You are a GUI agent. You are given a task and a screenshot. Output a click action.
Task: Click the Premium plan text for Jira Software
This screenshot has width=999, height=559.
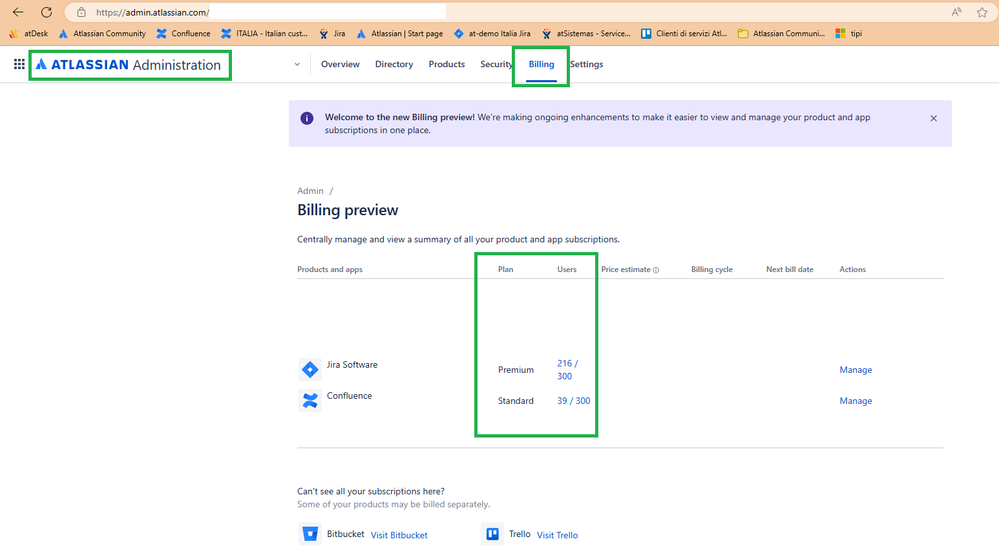[515, 370]
